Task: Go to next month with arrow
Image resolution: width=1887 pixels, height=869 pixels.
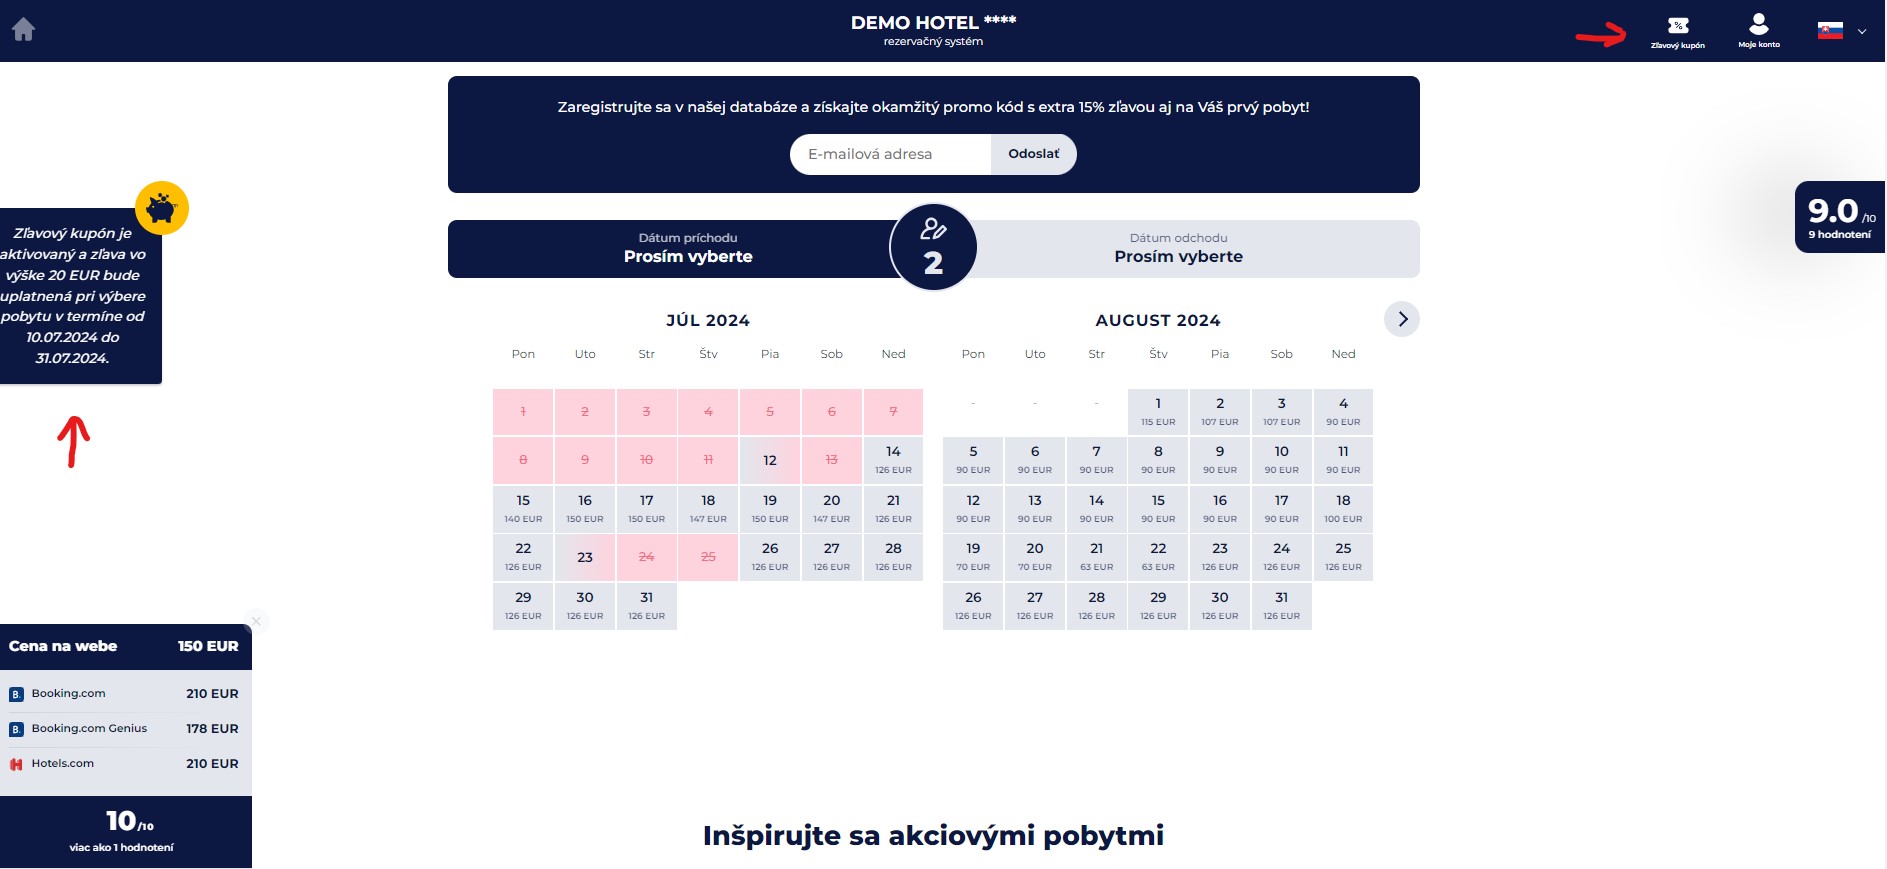Action: pos(1402,319)
